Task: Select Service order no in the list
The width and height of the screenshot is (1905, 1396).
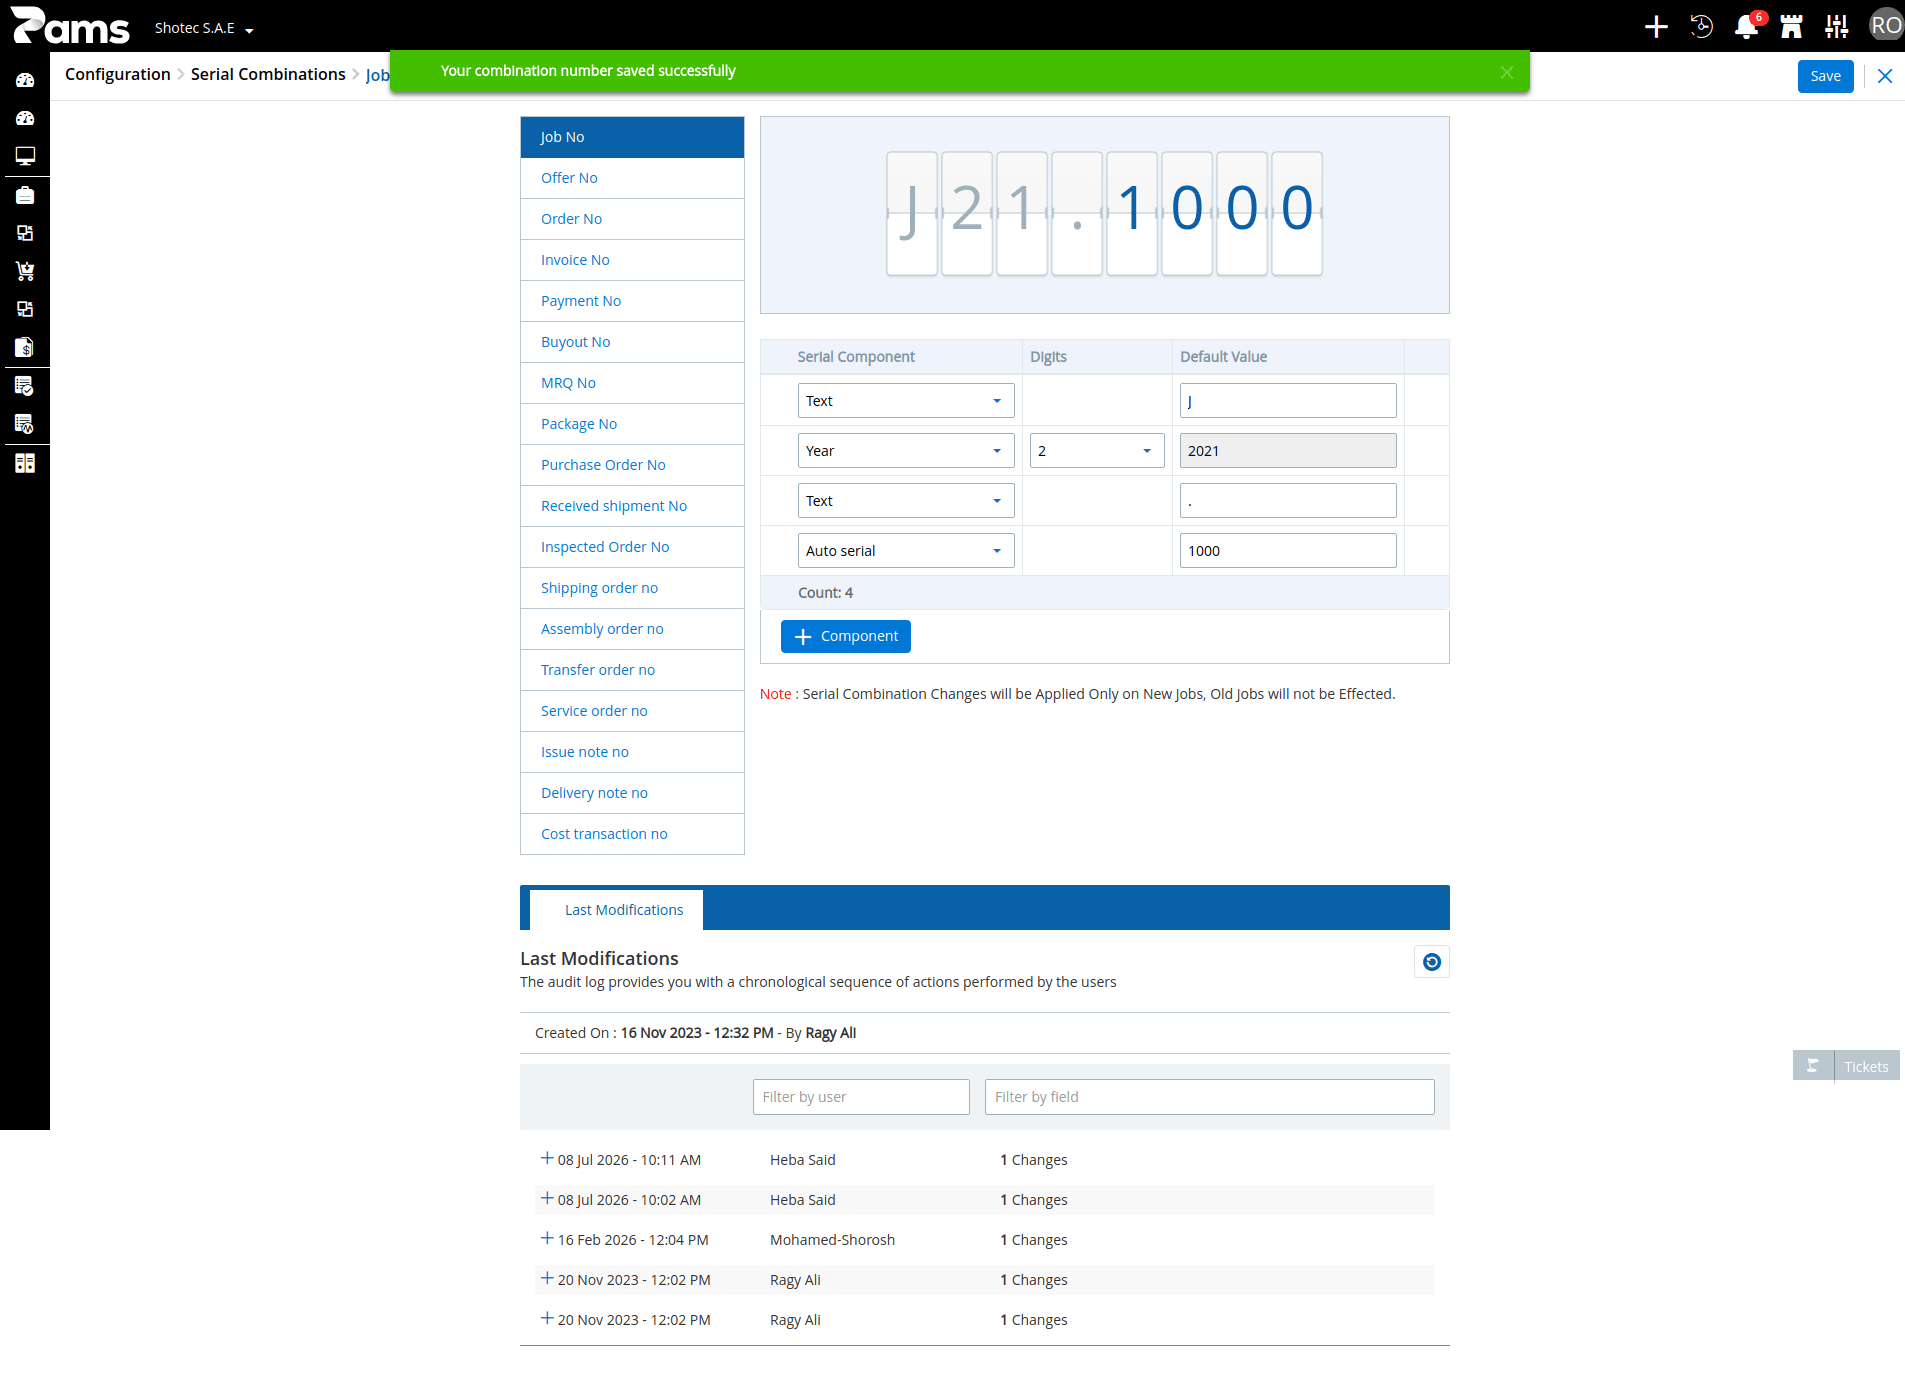Action: click(x=632, y=711)
